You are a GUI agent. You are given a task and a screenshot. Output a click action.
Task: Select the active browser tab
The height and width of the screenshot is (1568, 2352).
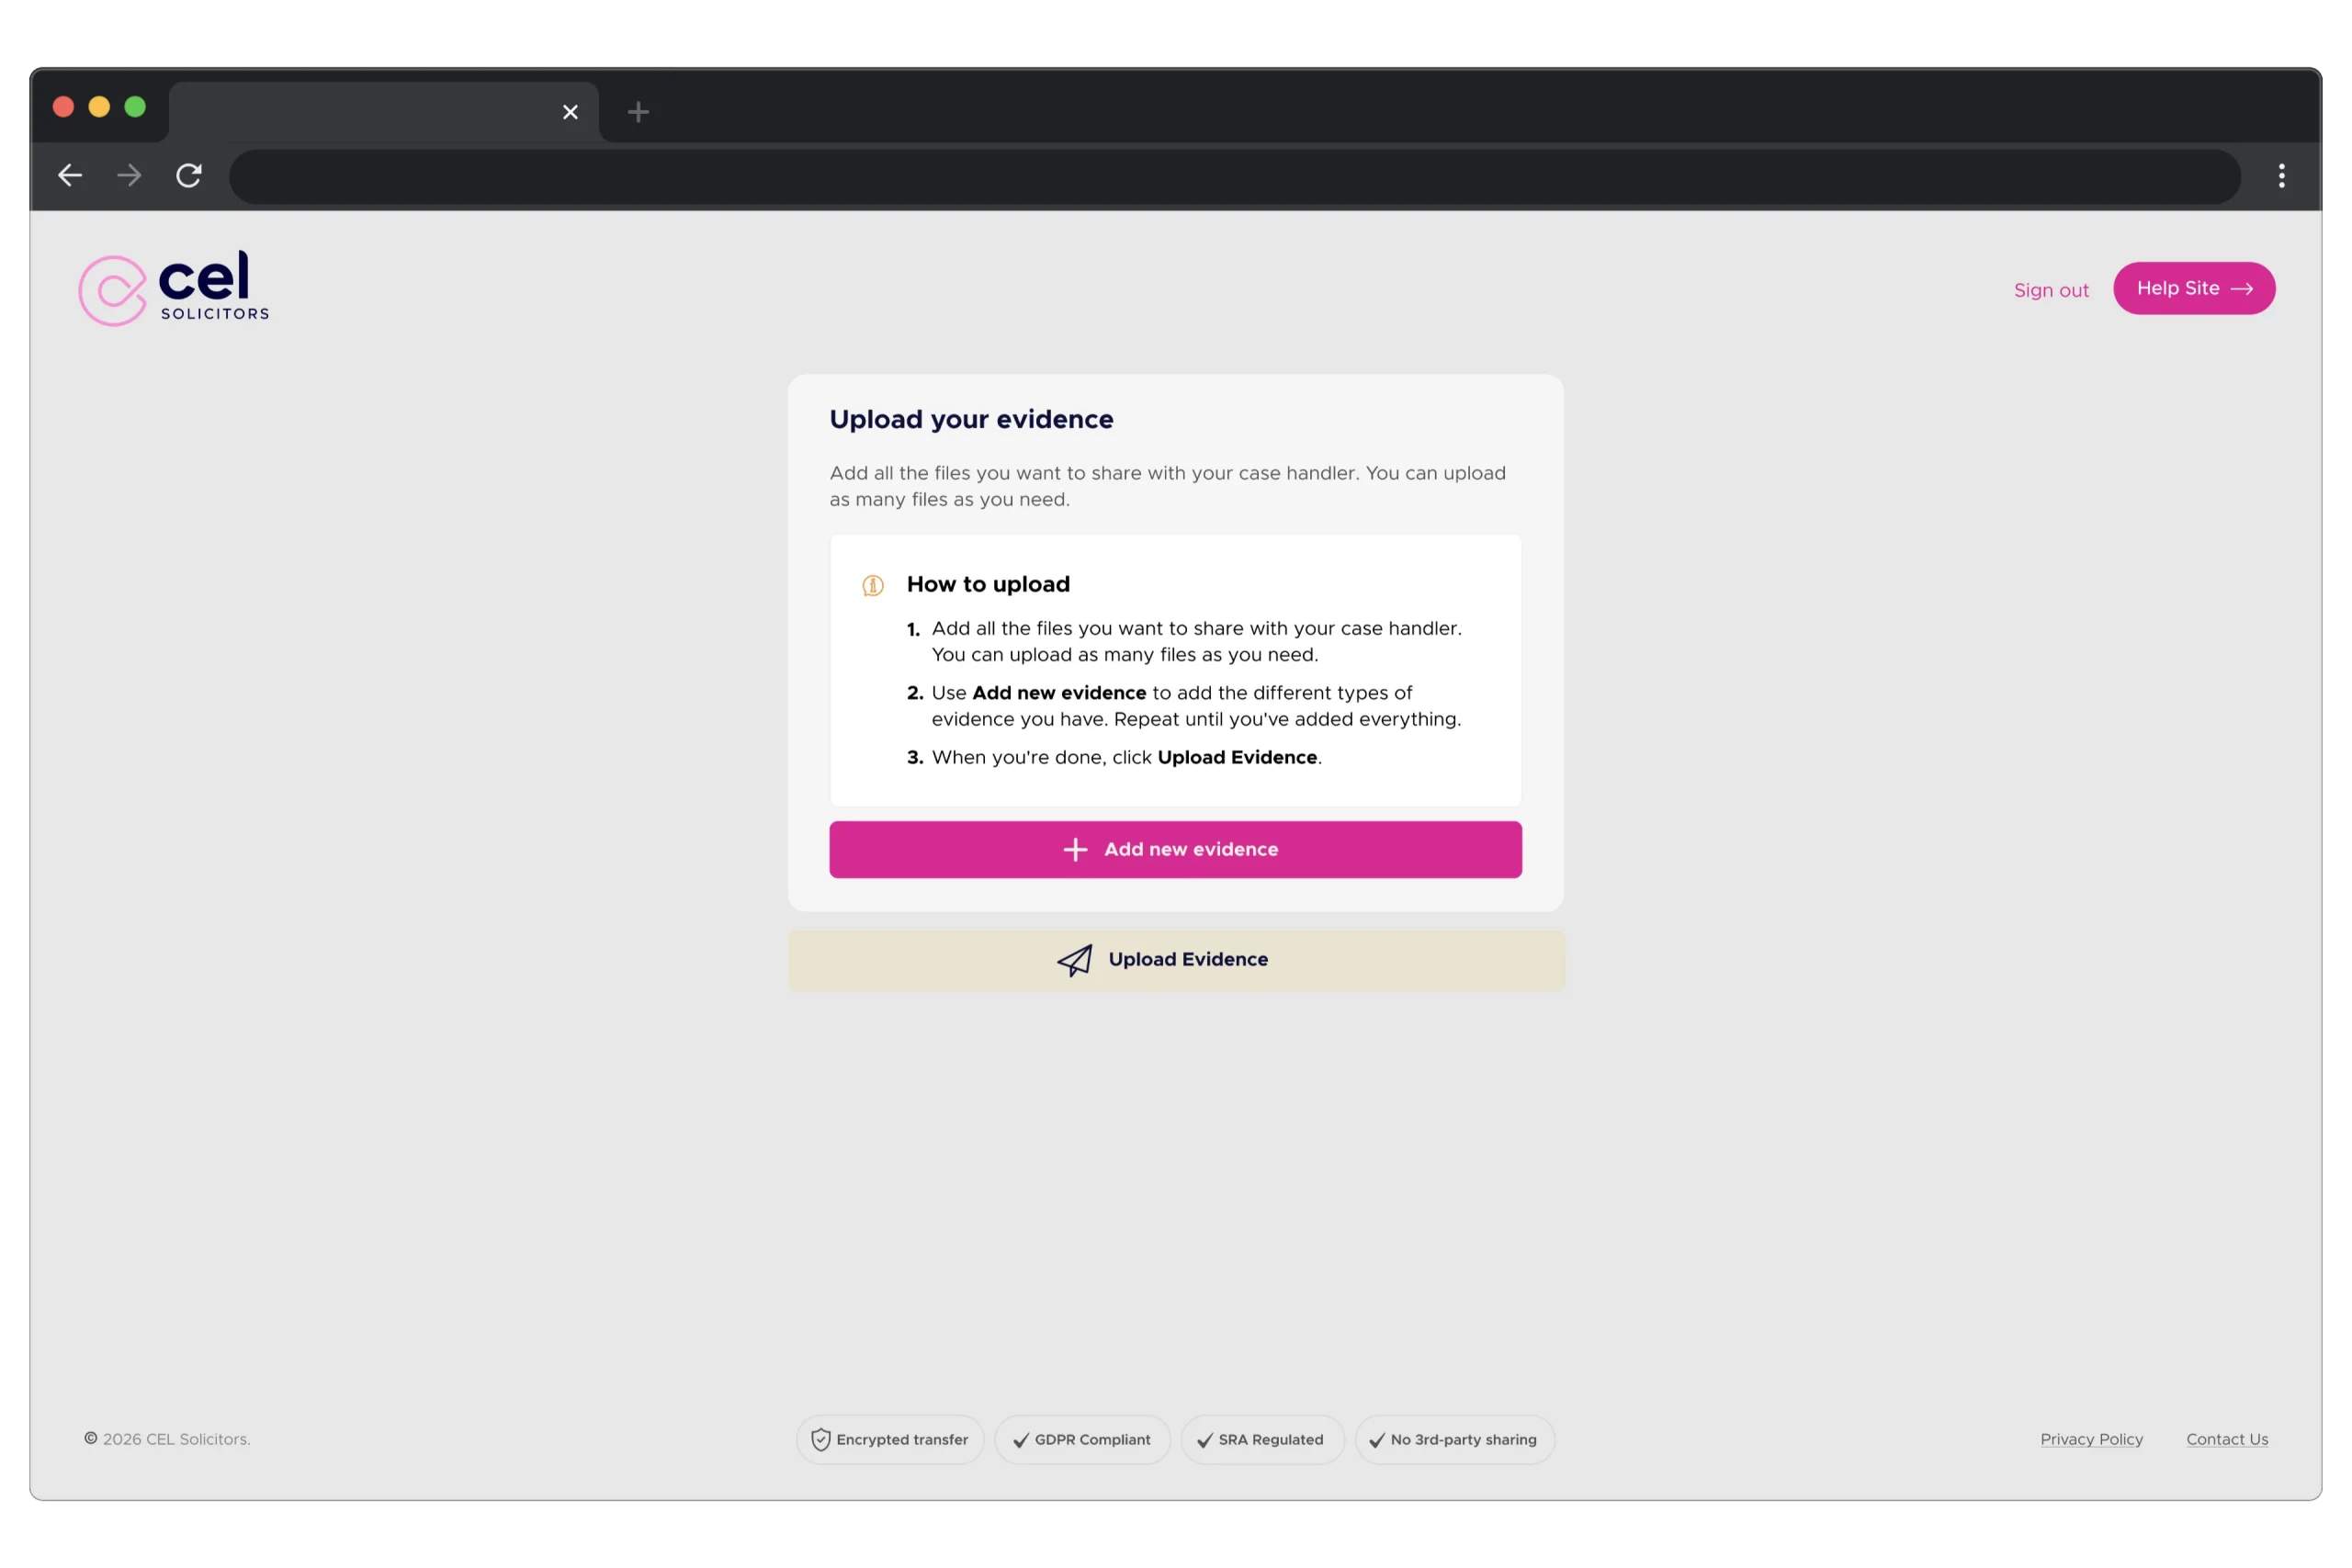point(384,112)
